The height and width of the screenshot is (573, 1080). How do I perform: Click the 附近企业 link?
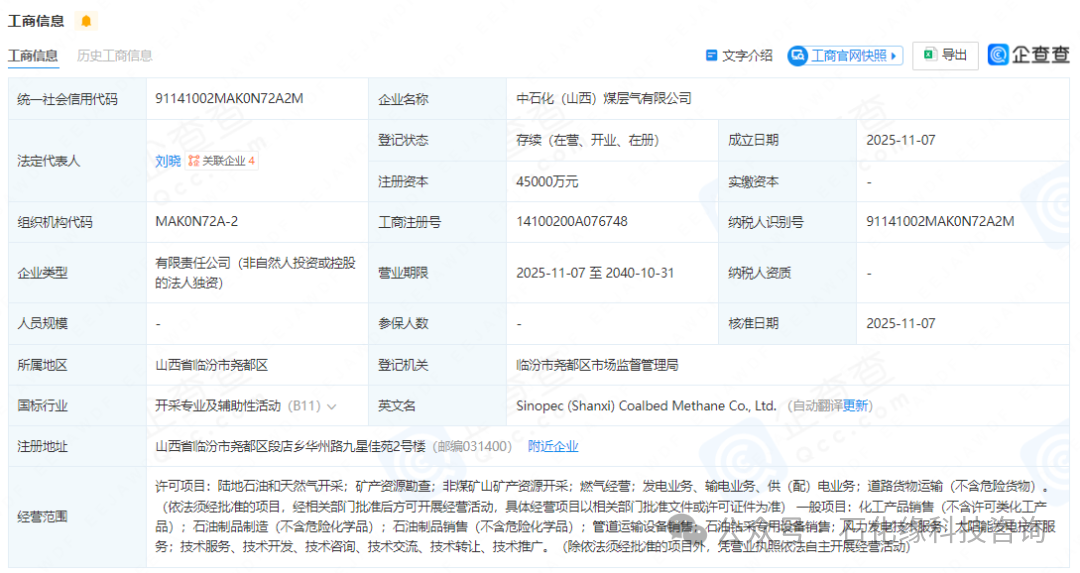click(553, 446)
